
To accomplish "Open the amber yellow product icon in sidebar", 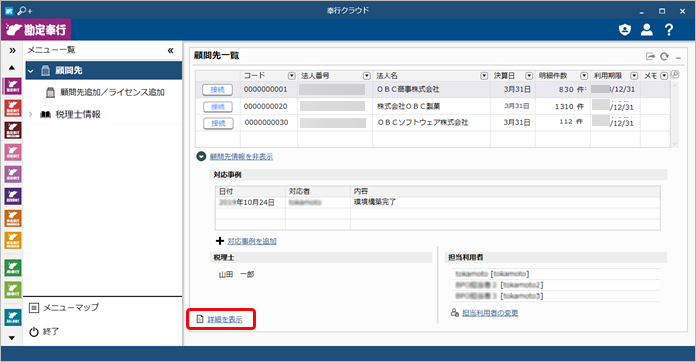I will coord(13,240).
